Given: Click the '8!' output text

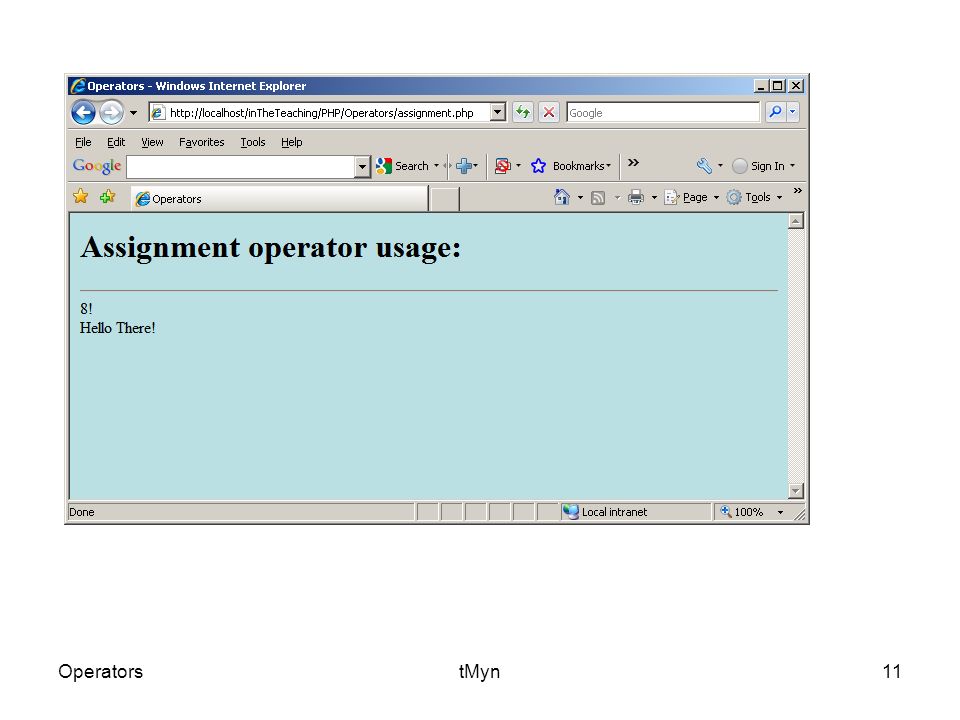Looking at the screenshot, I should pos(86,309).
